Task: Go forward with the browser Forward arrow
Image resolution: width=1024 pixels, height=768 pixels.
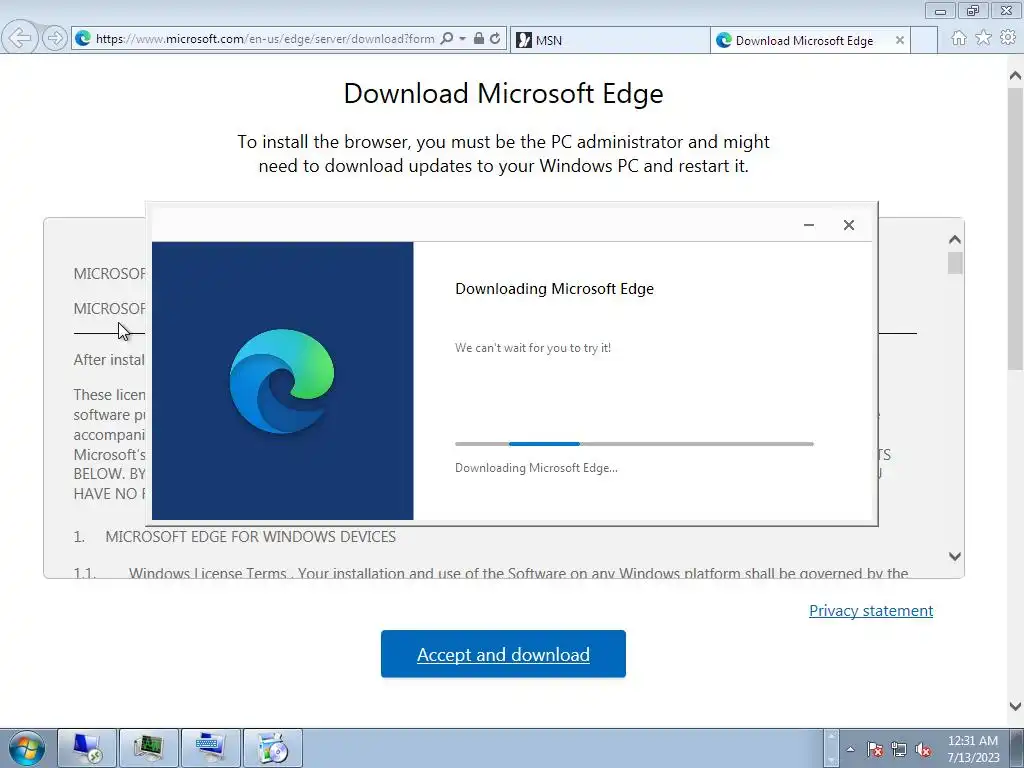Action: [x=55, y=39]
